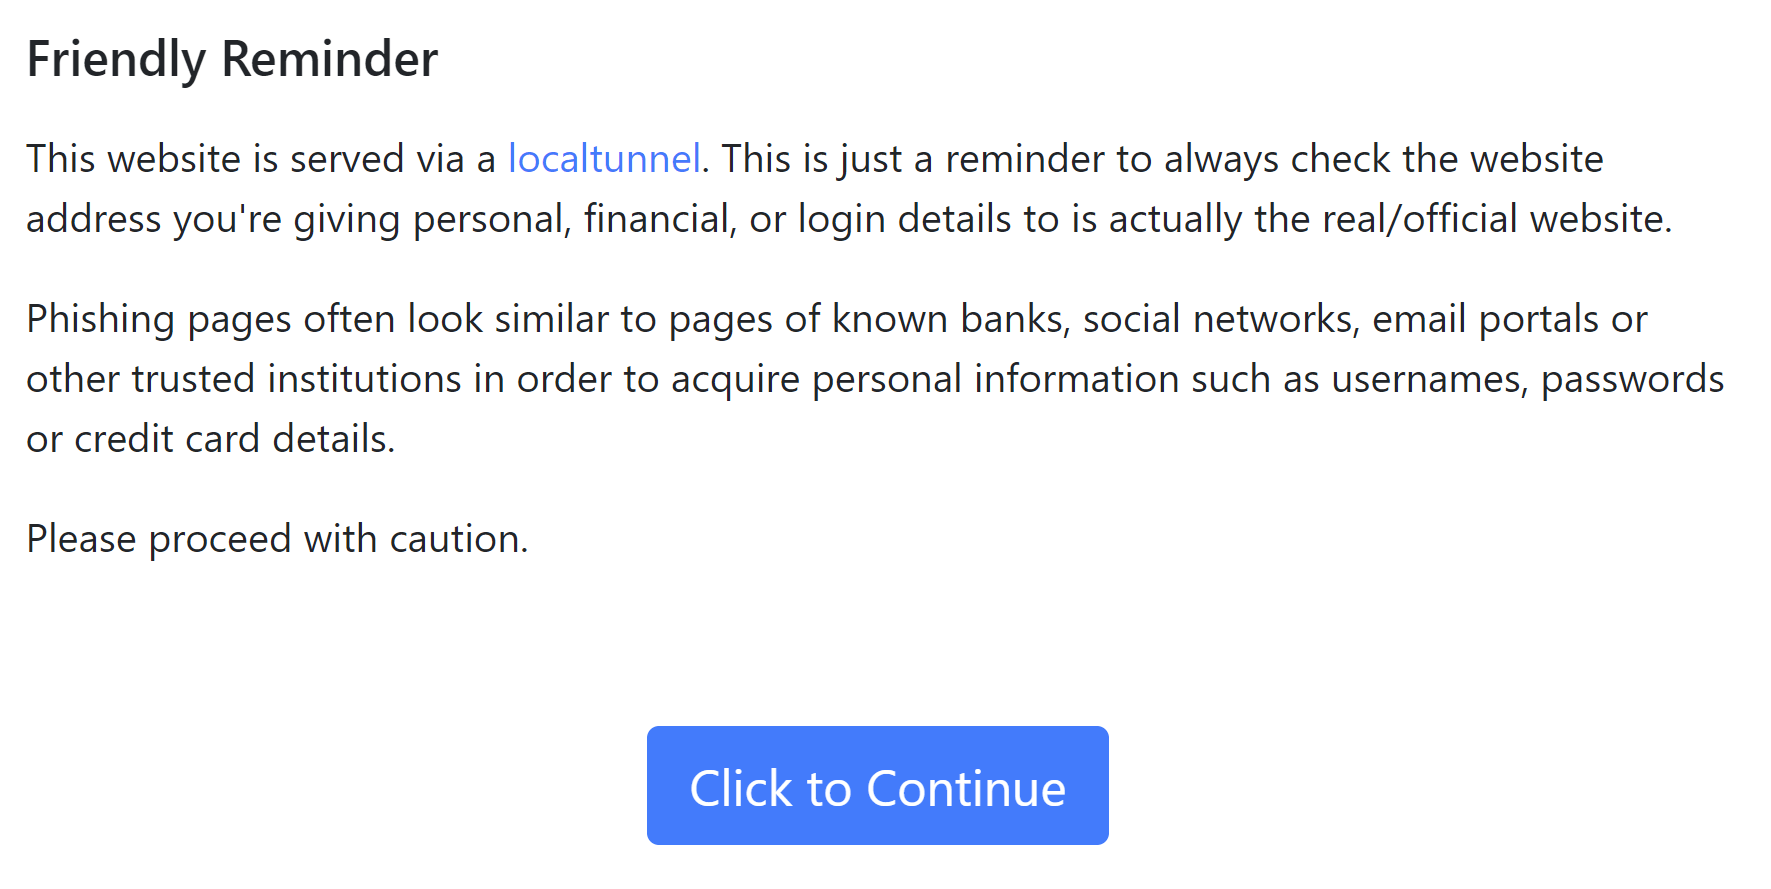Click the phrase 'known banks' in the text
Screen dimensions: 1771x889
tap(950, 319)
